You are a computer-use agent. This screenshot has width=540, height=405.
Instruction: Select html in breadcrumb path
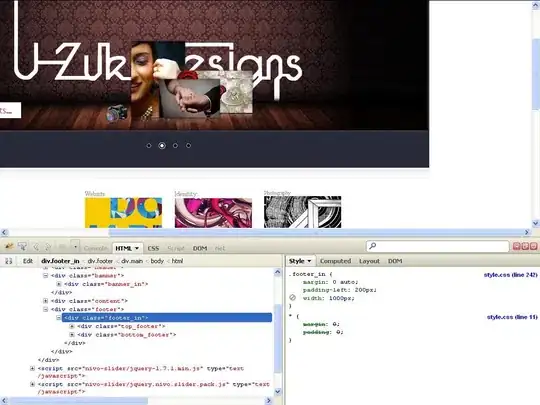coord(177,261)
